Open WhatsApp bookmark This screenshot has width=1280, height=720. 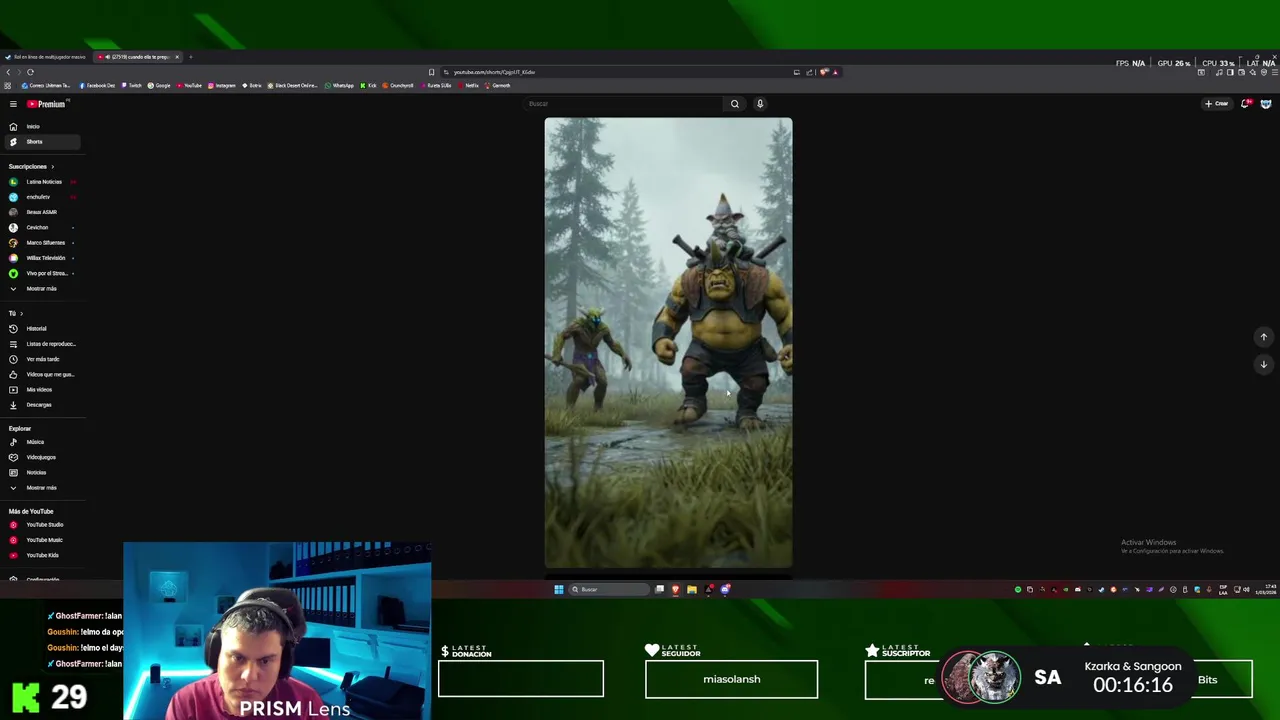(x=340, y=86)
